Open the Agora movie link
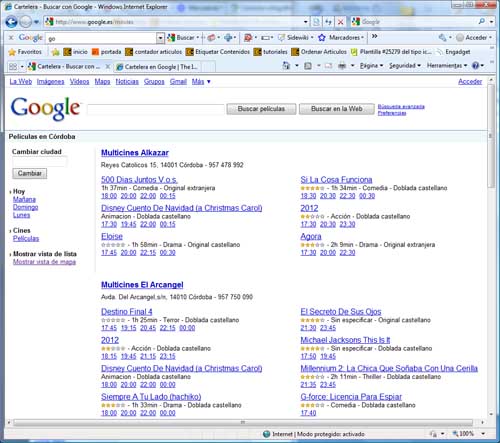 311,236
